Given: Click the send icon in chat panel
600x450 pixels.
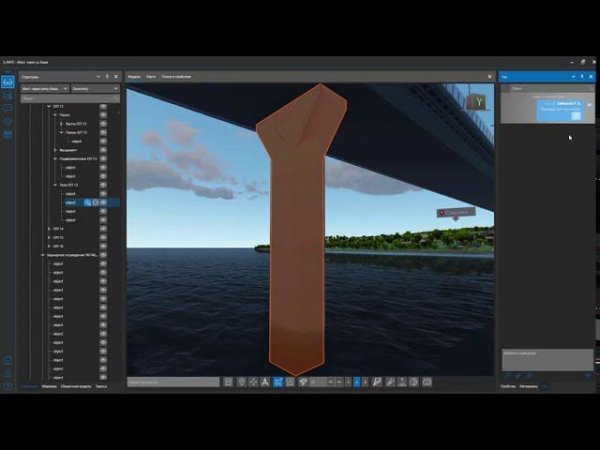Looking at the screenshot, I should tap(588, 376).
